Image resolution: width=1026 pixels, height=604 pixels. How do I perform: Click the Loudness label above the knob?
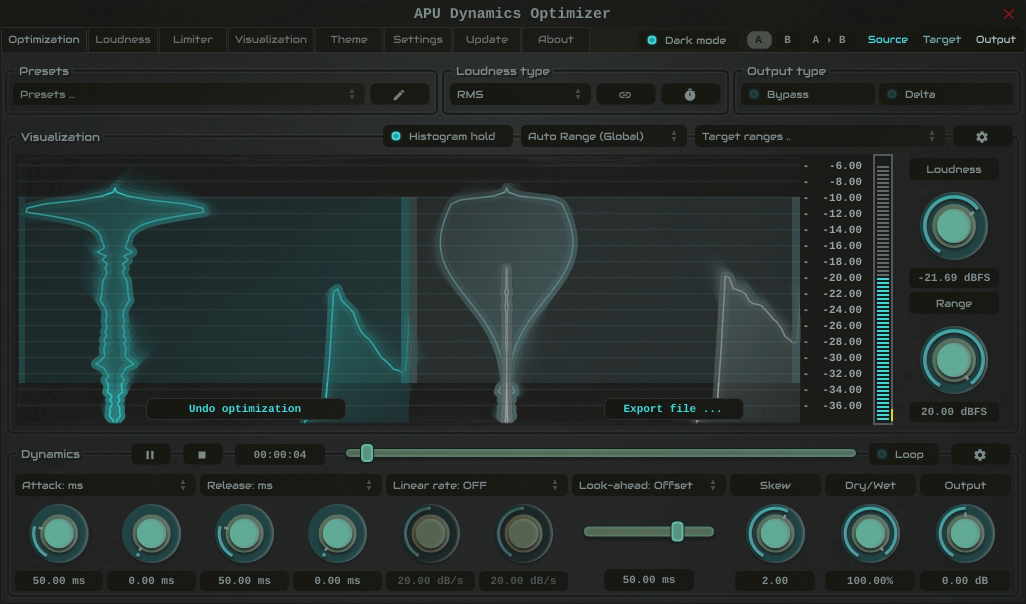click(x=953, y=169)
